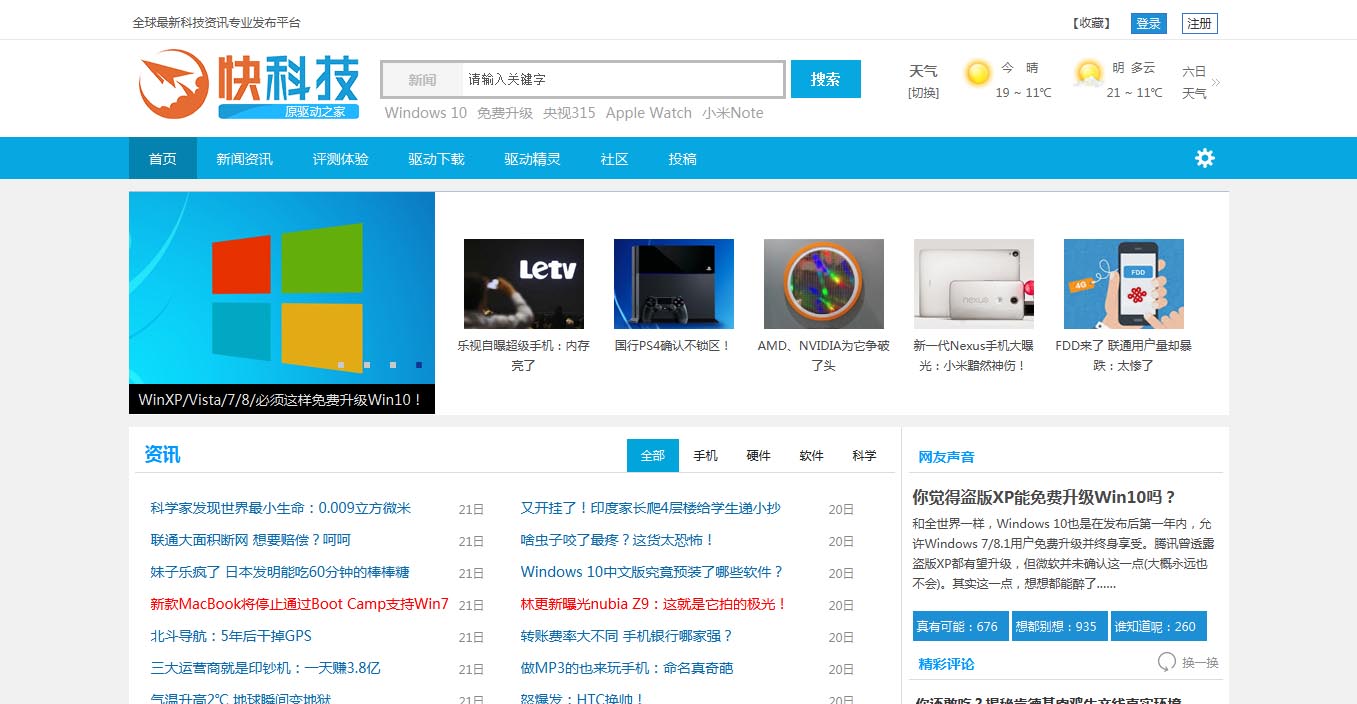Click the 登录 login button
This screenshot has height=704, width=1357.
(x=1148, y=24)
